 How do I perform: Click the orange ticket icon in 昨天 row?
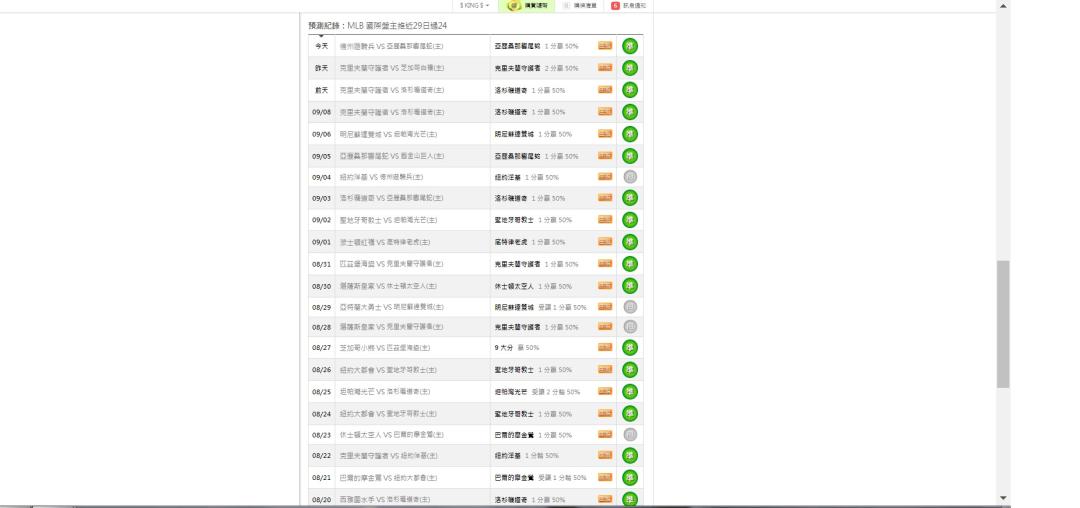[x=605, y=67]
